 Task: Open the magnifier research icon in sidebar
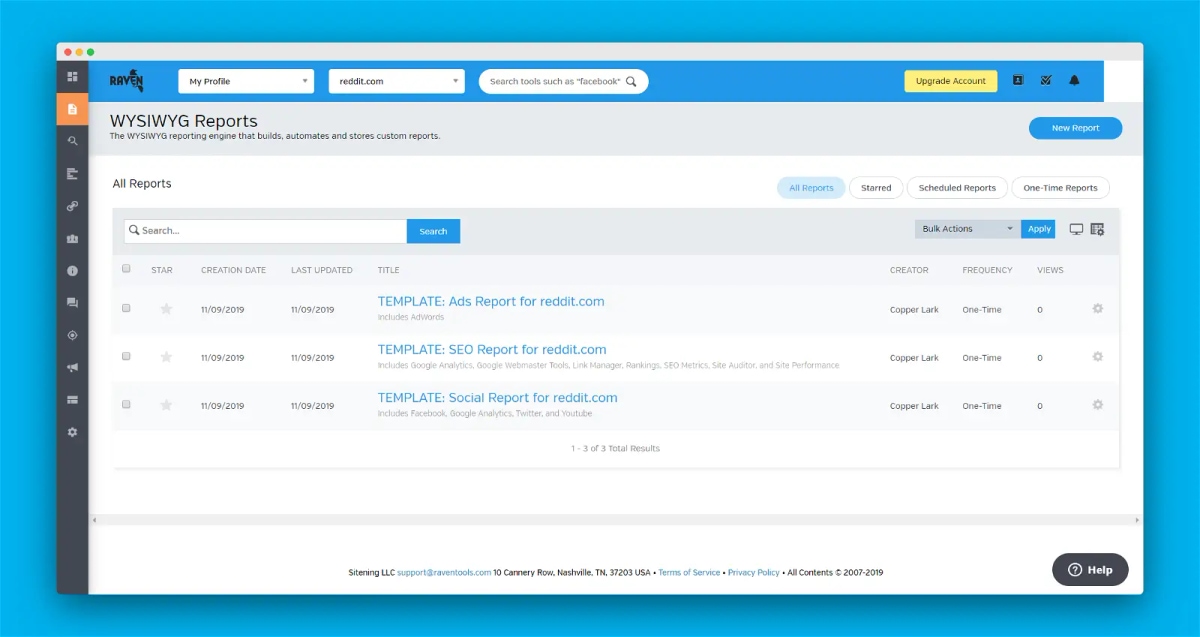(72, 141)
